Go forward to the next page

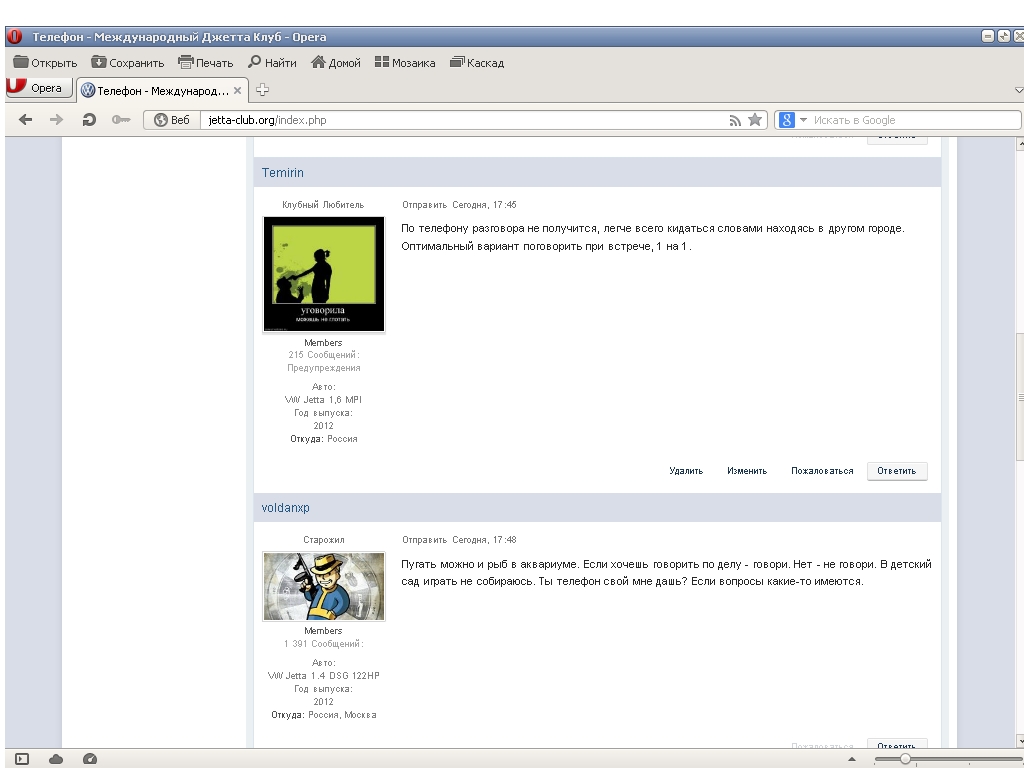pos(57,120)
